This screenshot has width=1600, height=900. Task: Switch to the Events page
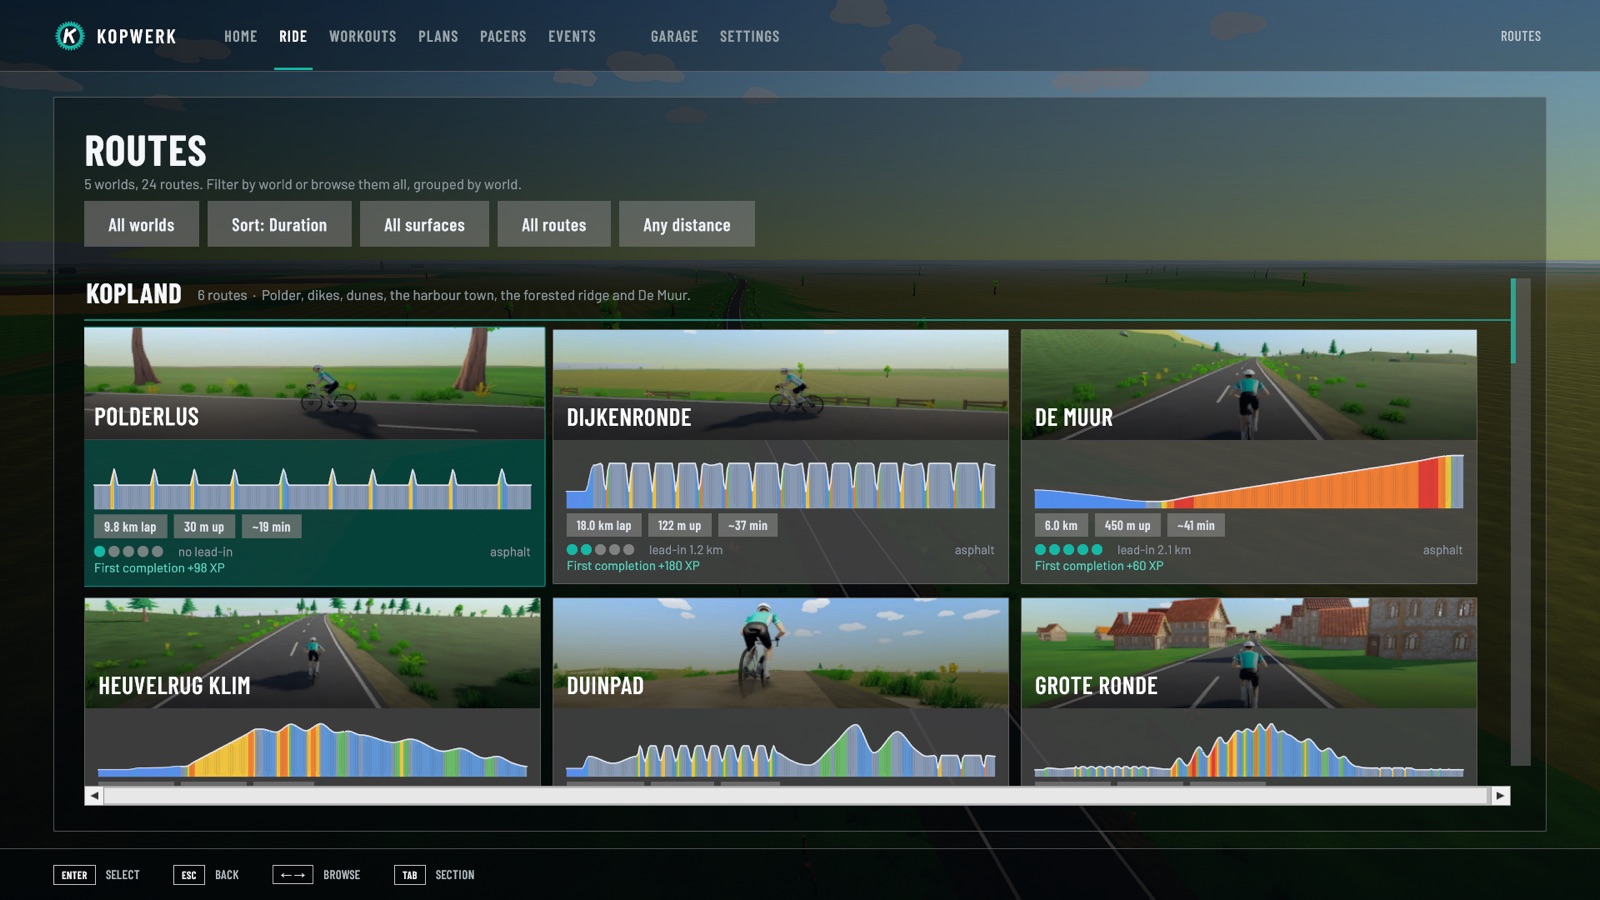click(572, 36)
